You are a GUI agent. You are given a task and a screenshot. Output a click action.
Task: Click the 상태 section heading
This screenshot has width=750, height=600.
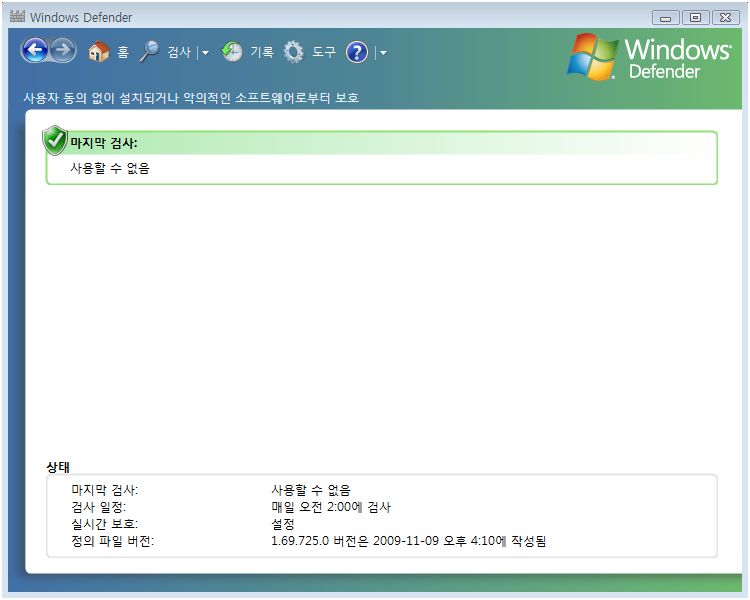tap(58, 467)
